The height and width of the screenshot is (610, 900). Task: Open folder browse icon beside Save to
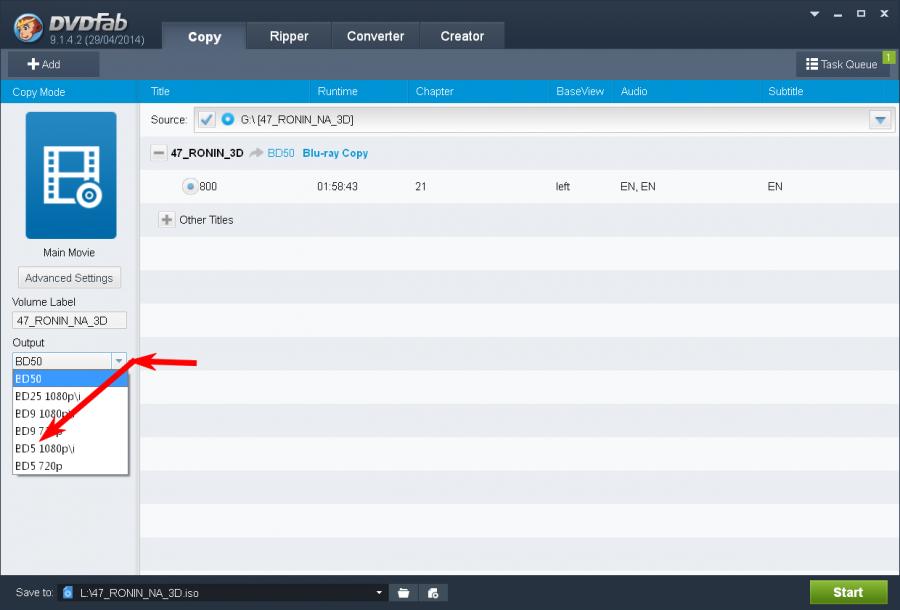pyautogui.click(x=403, y=592)
